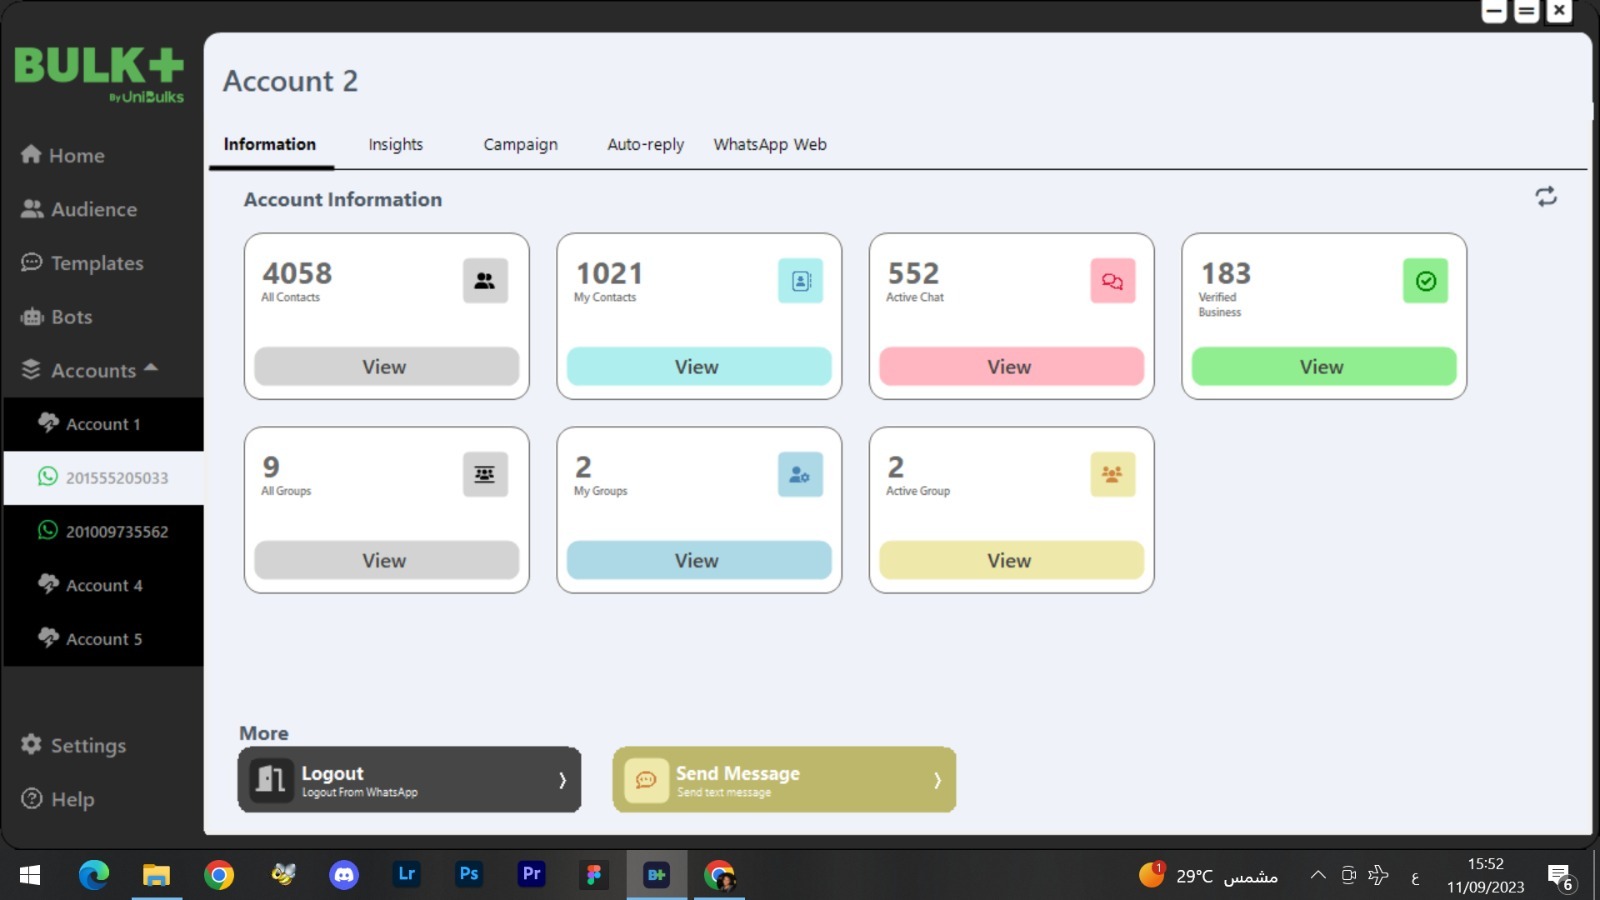Click the Send Message arrow chevron

[937, 780]
